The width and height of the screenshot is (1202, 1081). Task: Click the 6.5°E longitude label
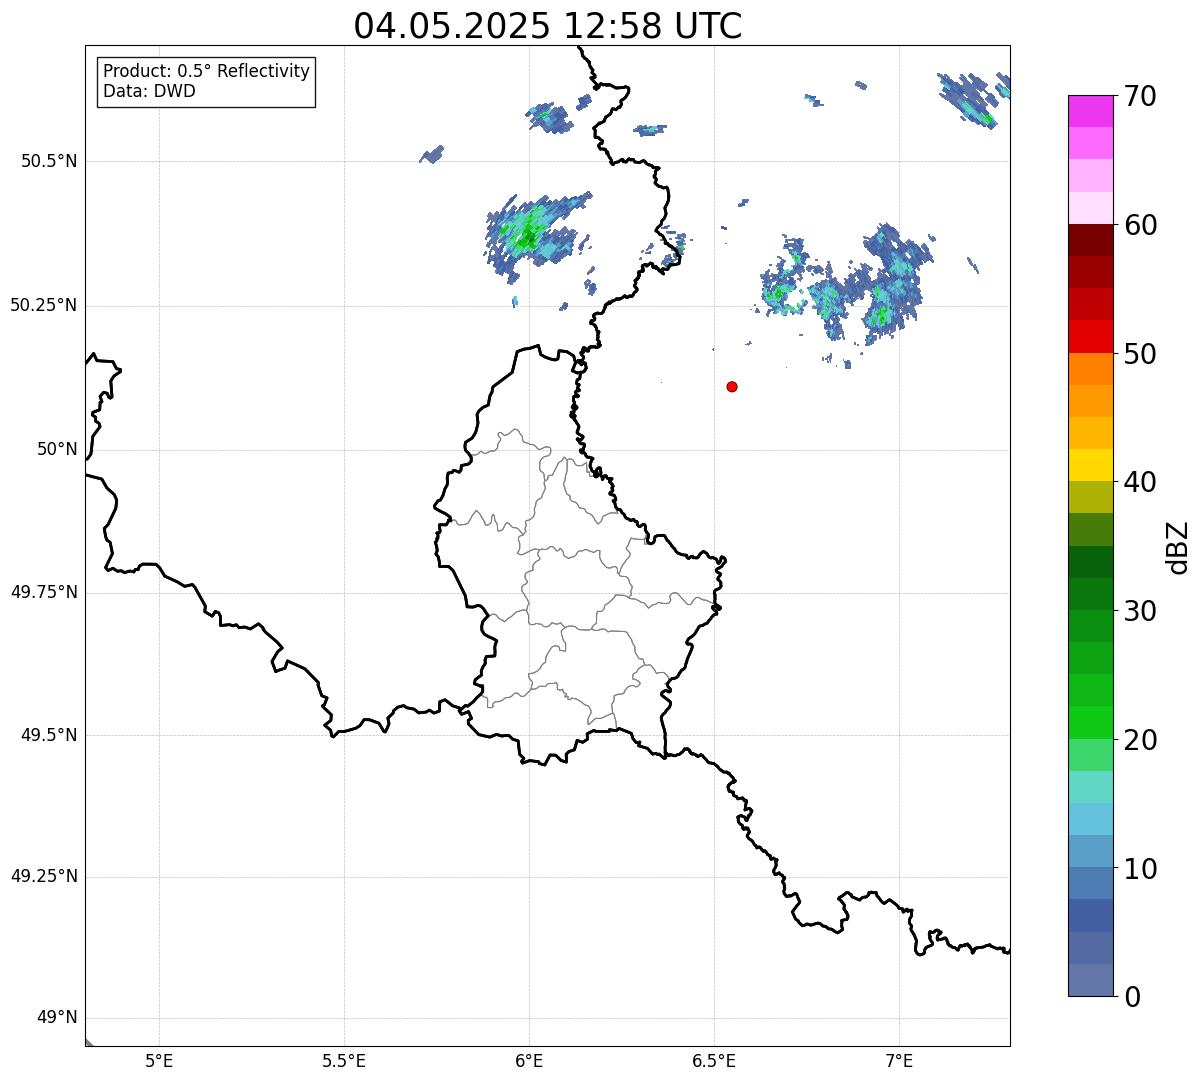[714, 1061]
